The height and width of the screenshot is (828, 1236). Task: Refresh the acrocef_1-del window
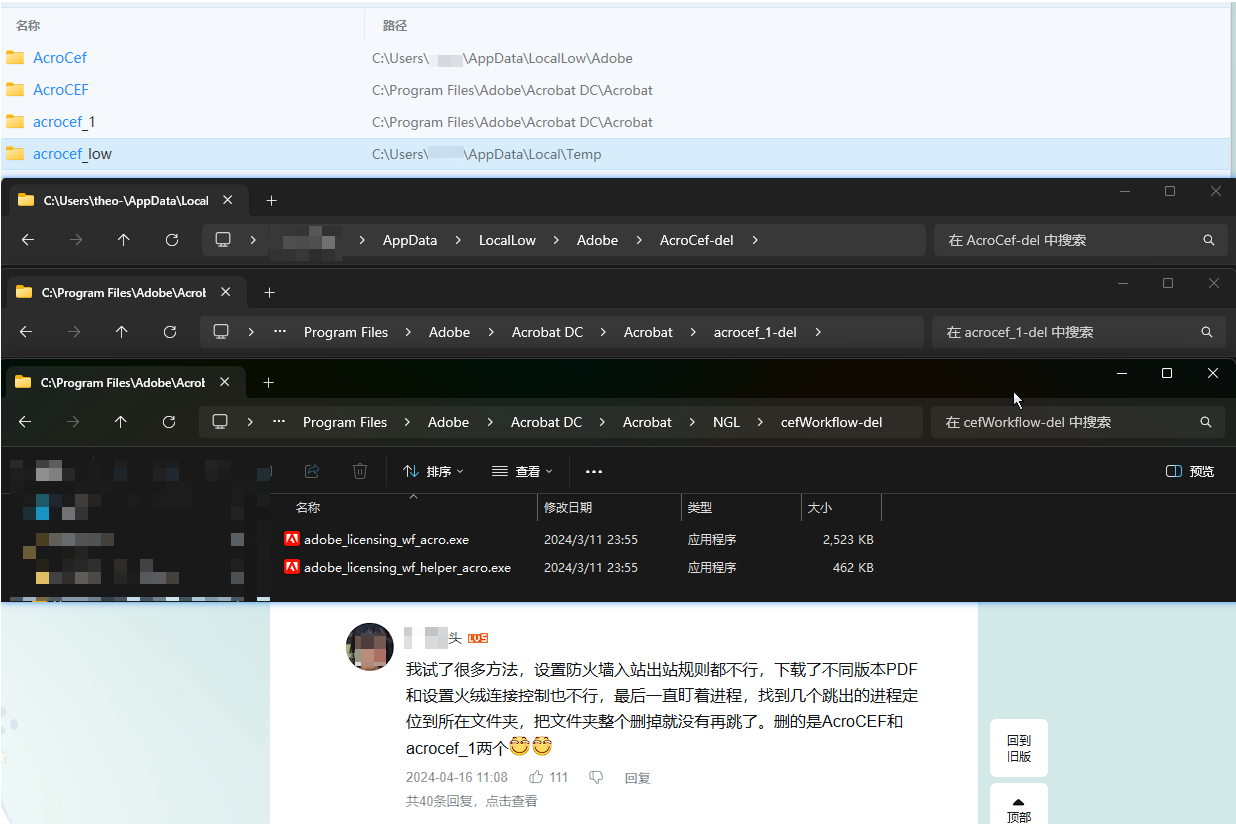[170, 332]
